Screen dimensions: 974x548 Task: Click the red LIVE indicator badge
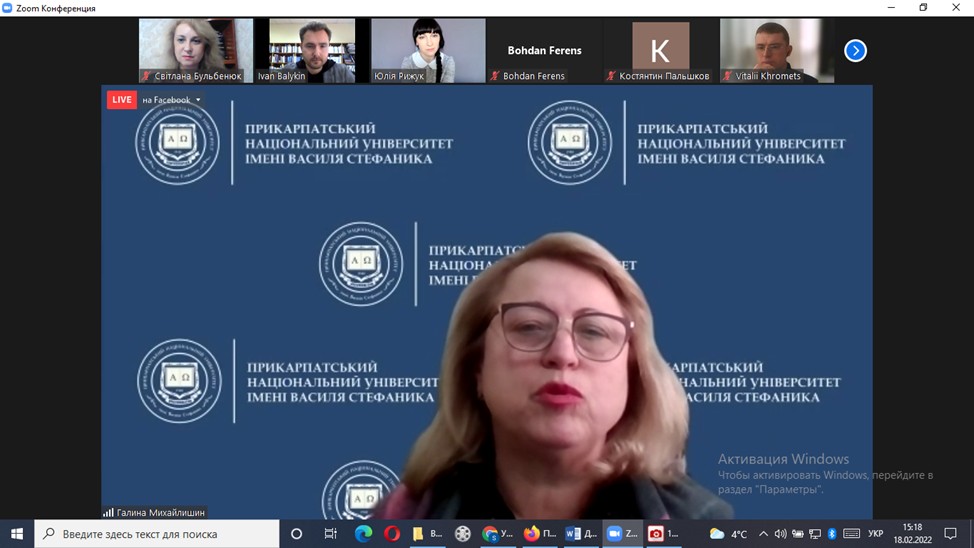tap(122, 100)
